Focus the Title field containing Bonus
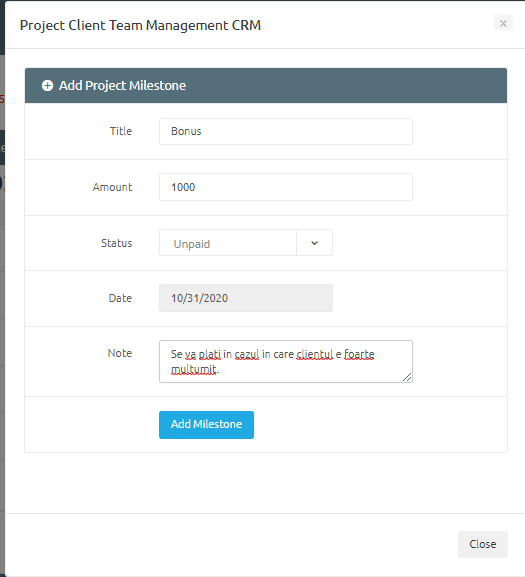The height and width of the screenshot is (577, 525). 286,131
